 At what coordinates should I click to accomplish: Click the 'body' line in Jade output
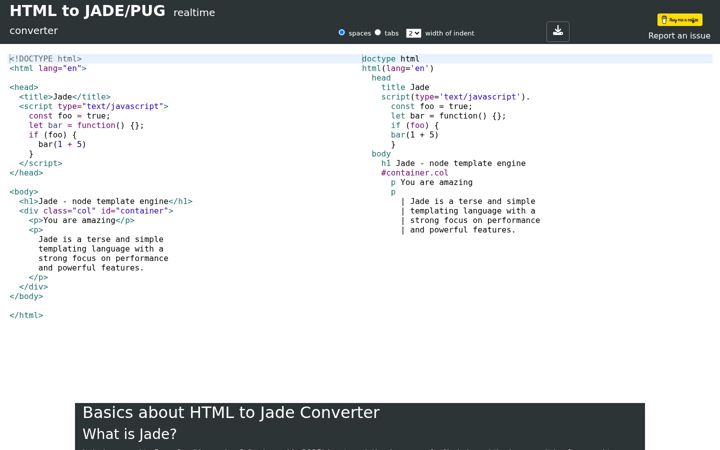click(381, 154)
